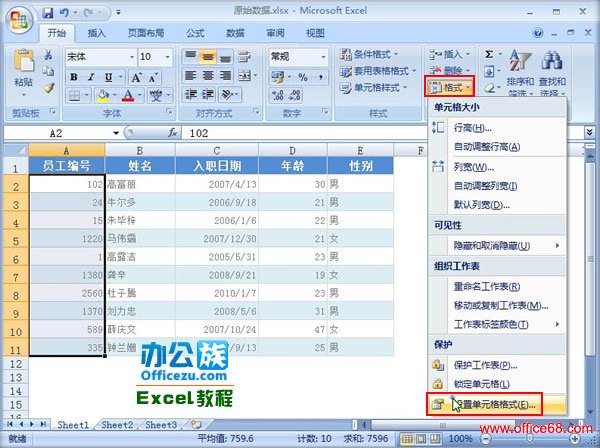Choose 行高(H)... menu item

[497, 128]
